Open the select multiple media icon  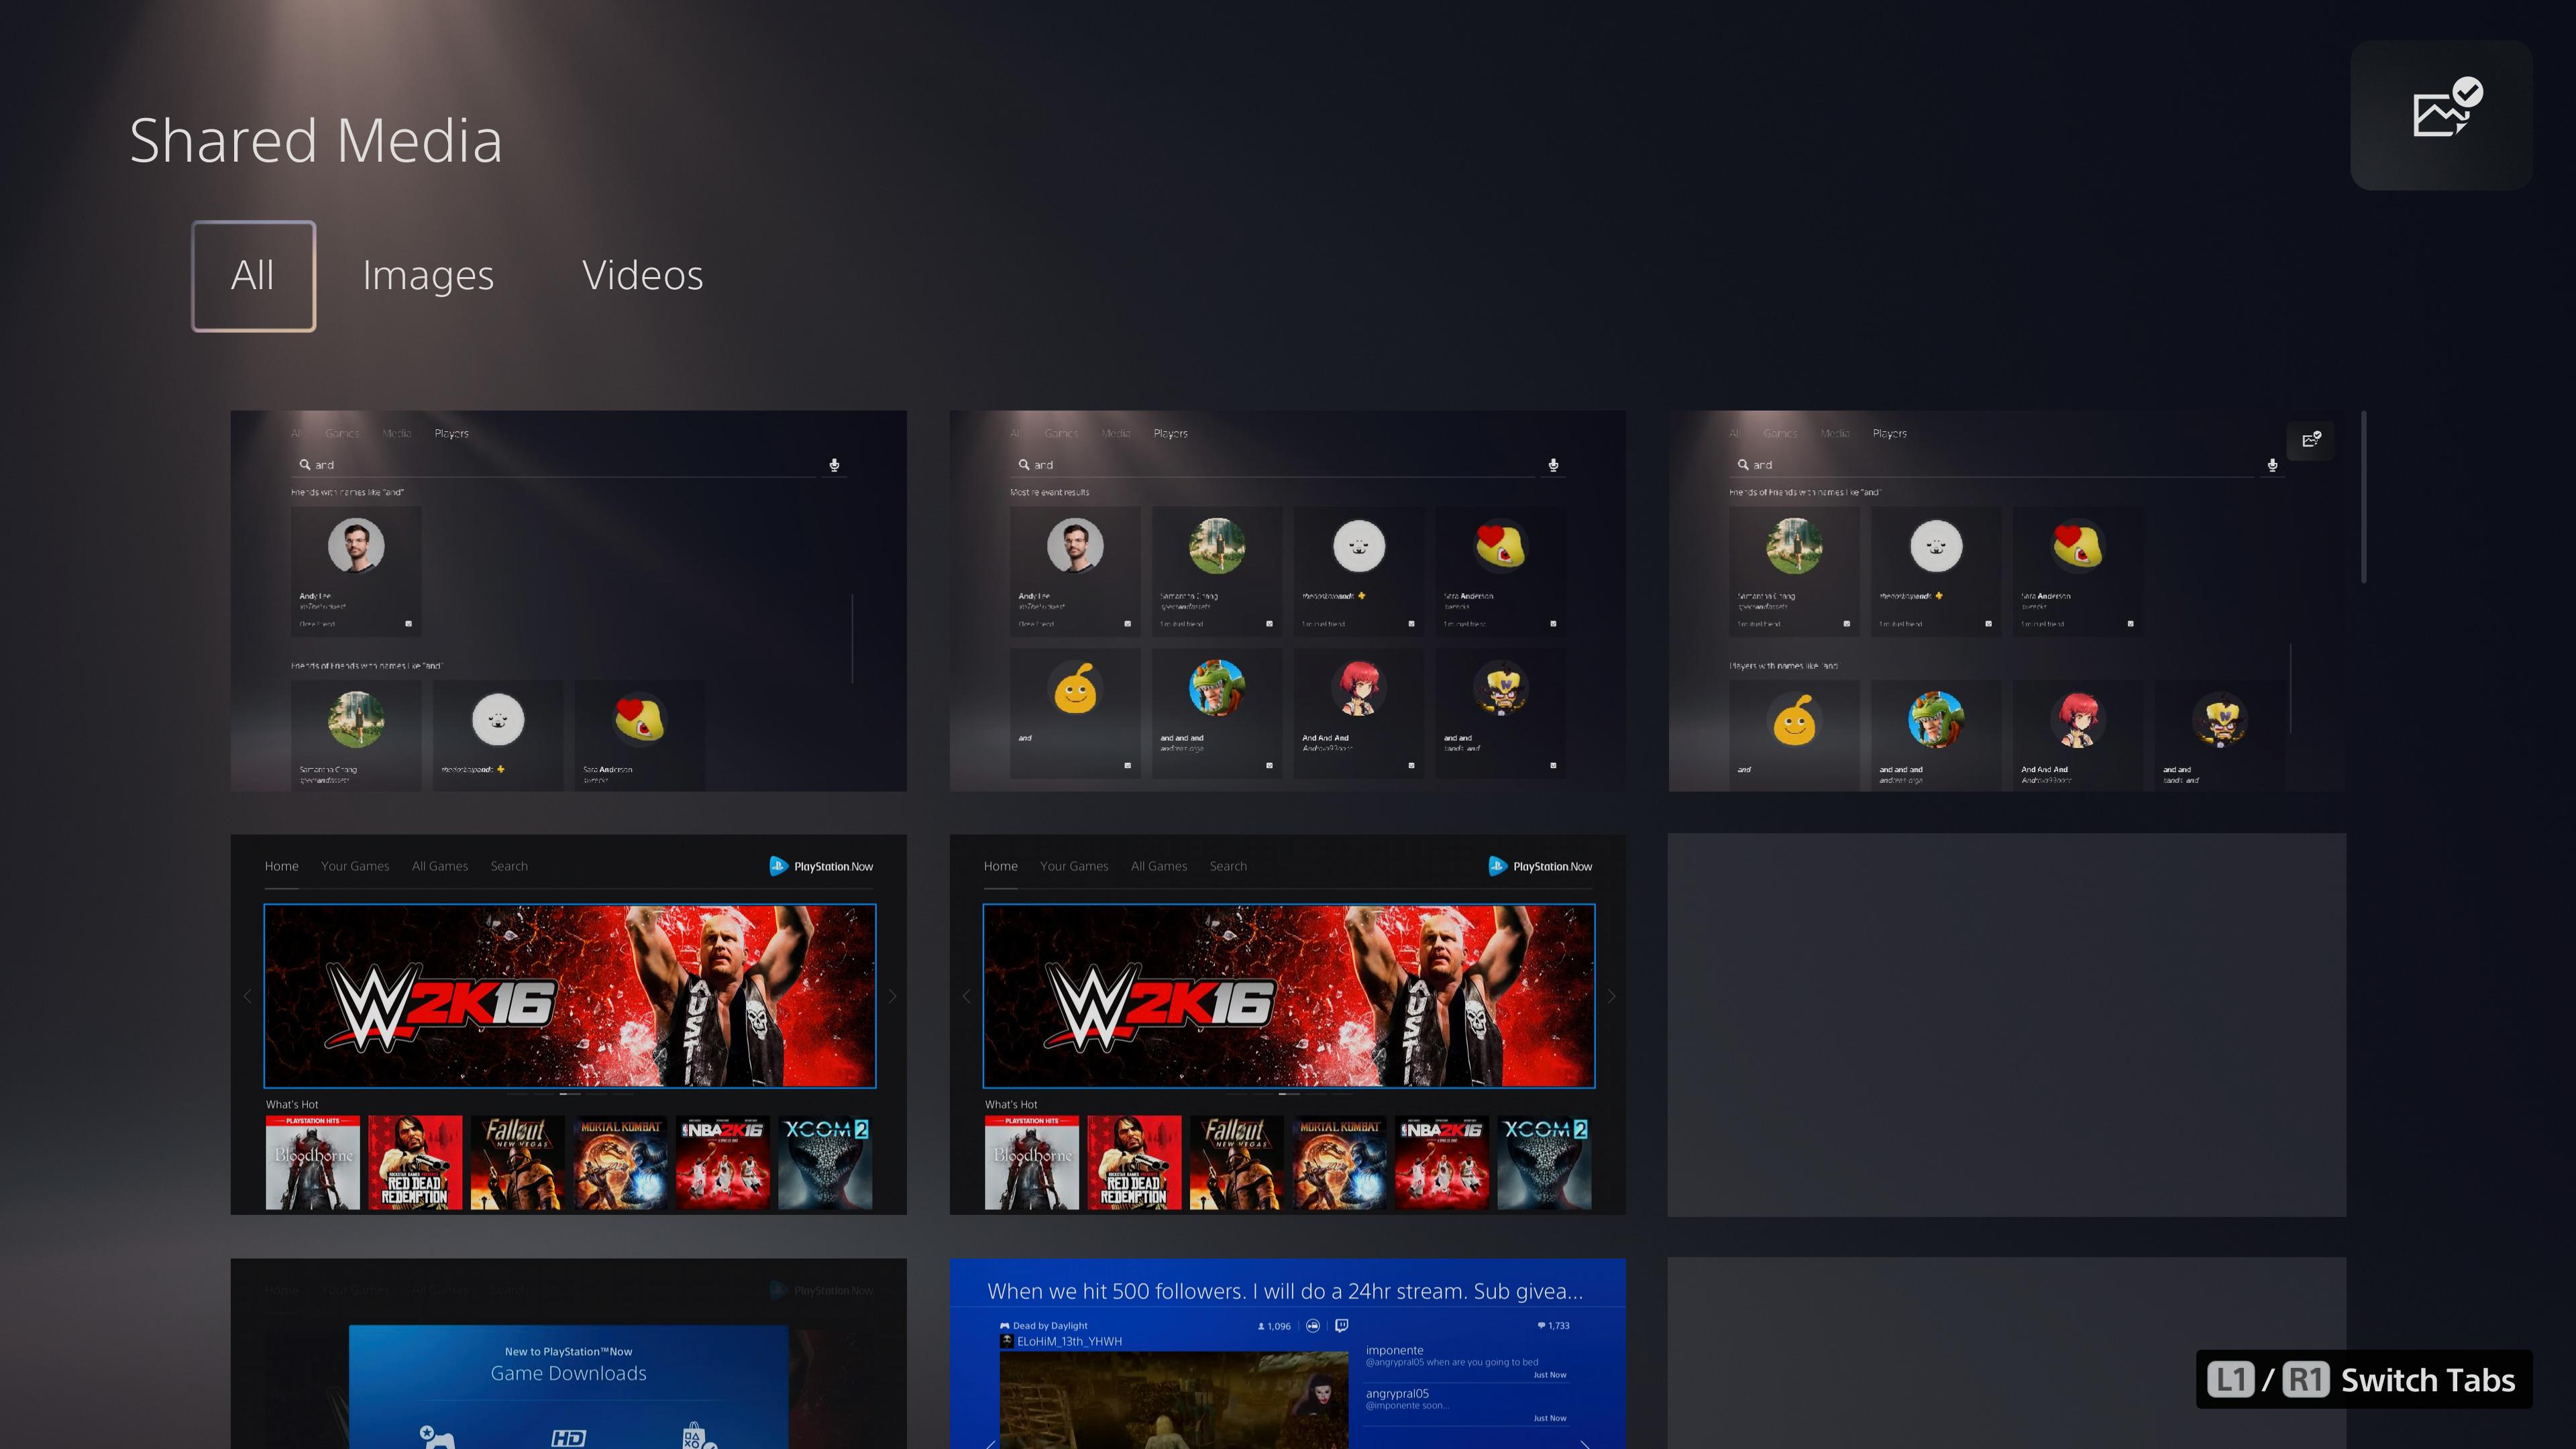pos(2441,115)
